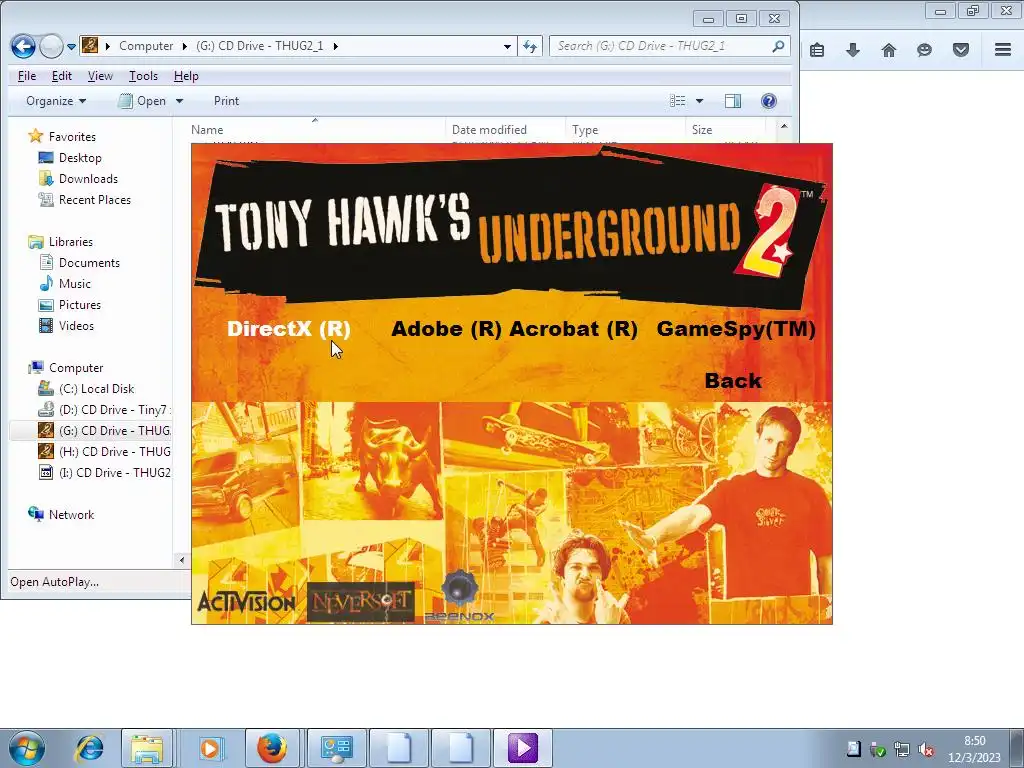Click Firefox Pocket icon
Viewport: 1024px width, 768px height.
click(x=960, y=50)
